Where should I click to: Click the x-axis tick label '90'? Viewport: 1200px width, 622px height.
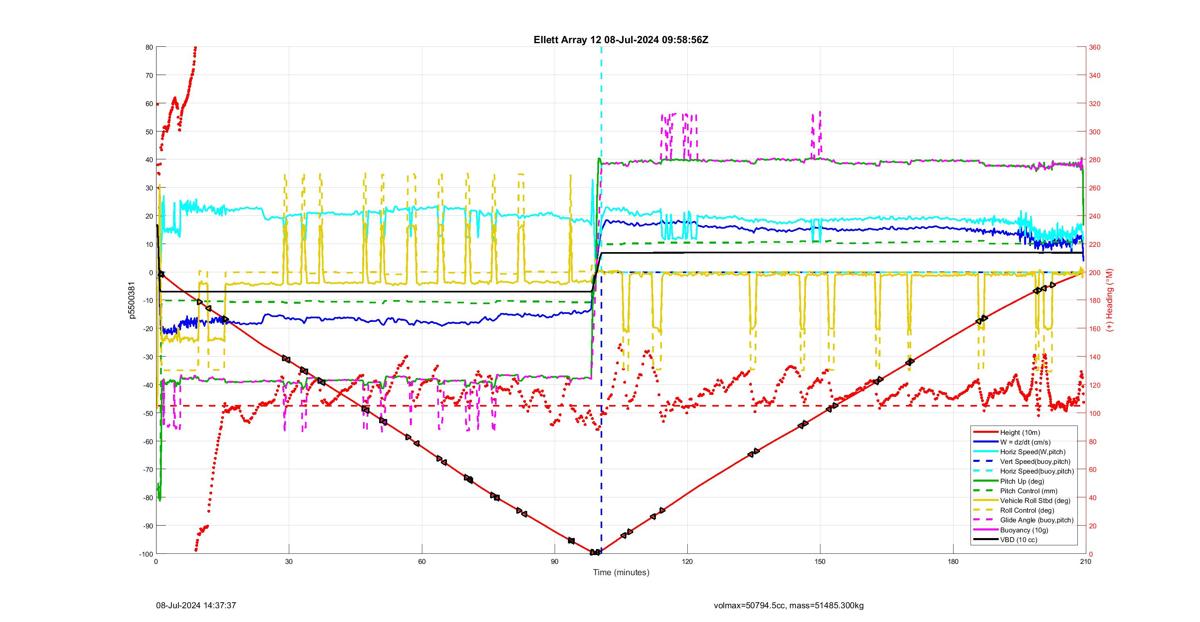click(x=555, y=562)
